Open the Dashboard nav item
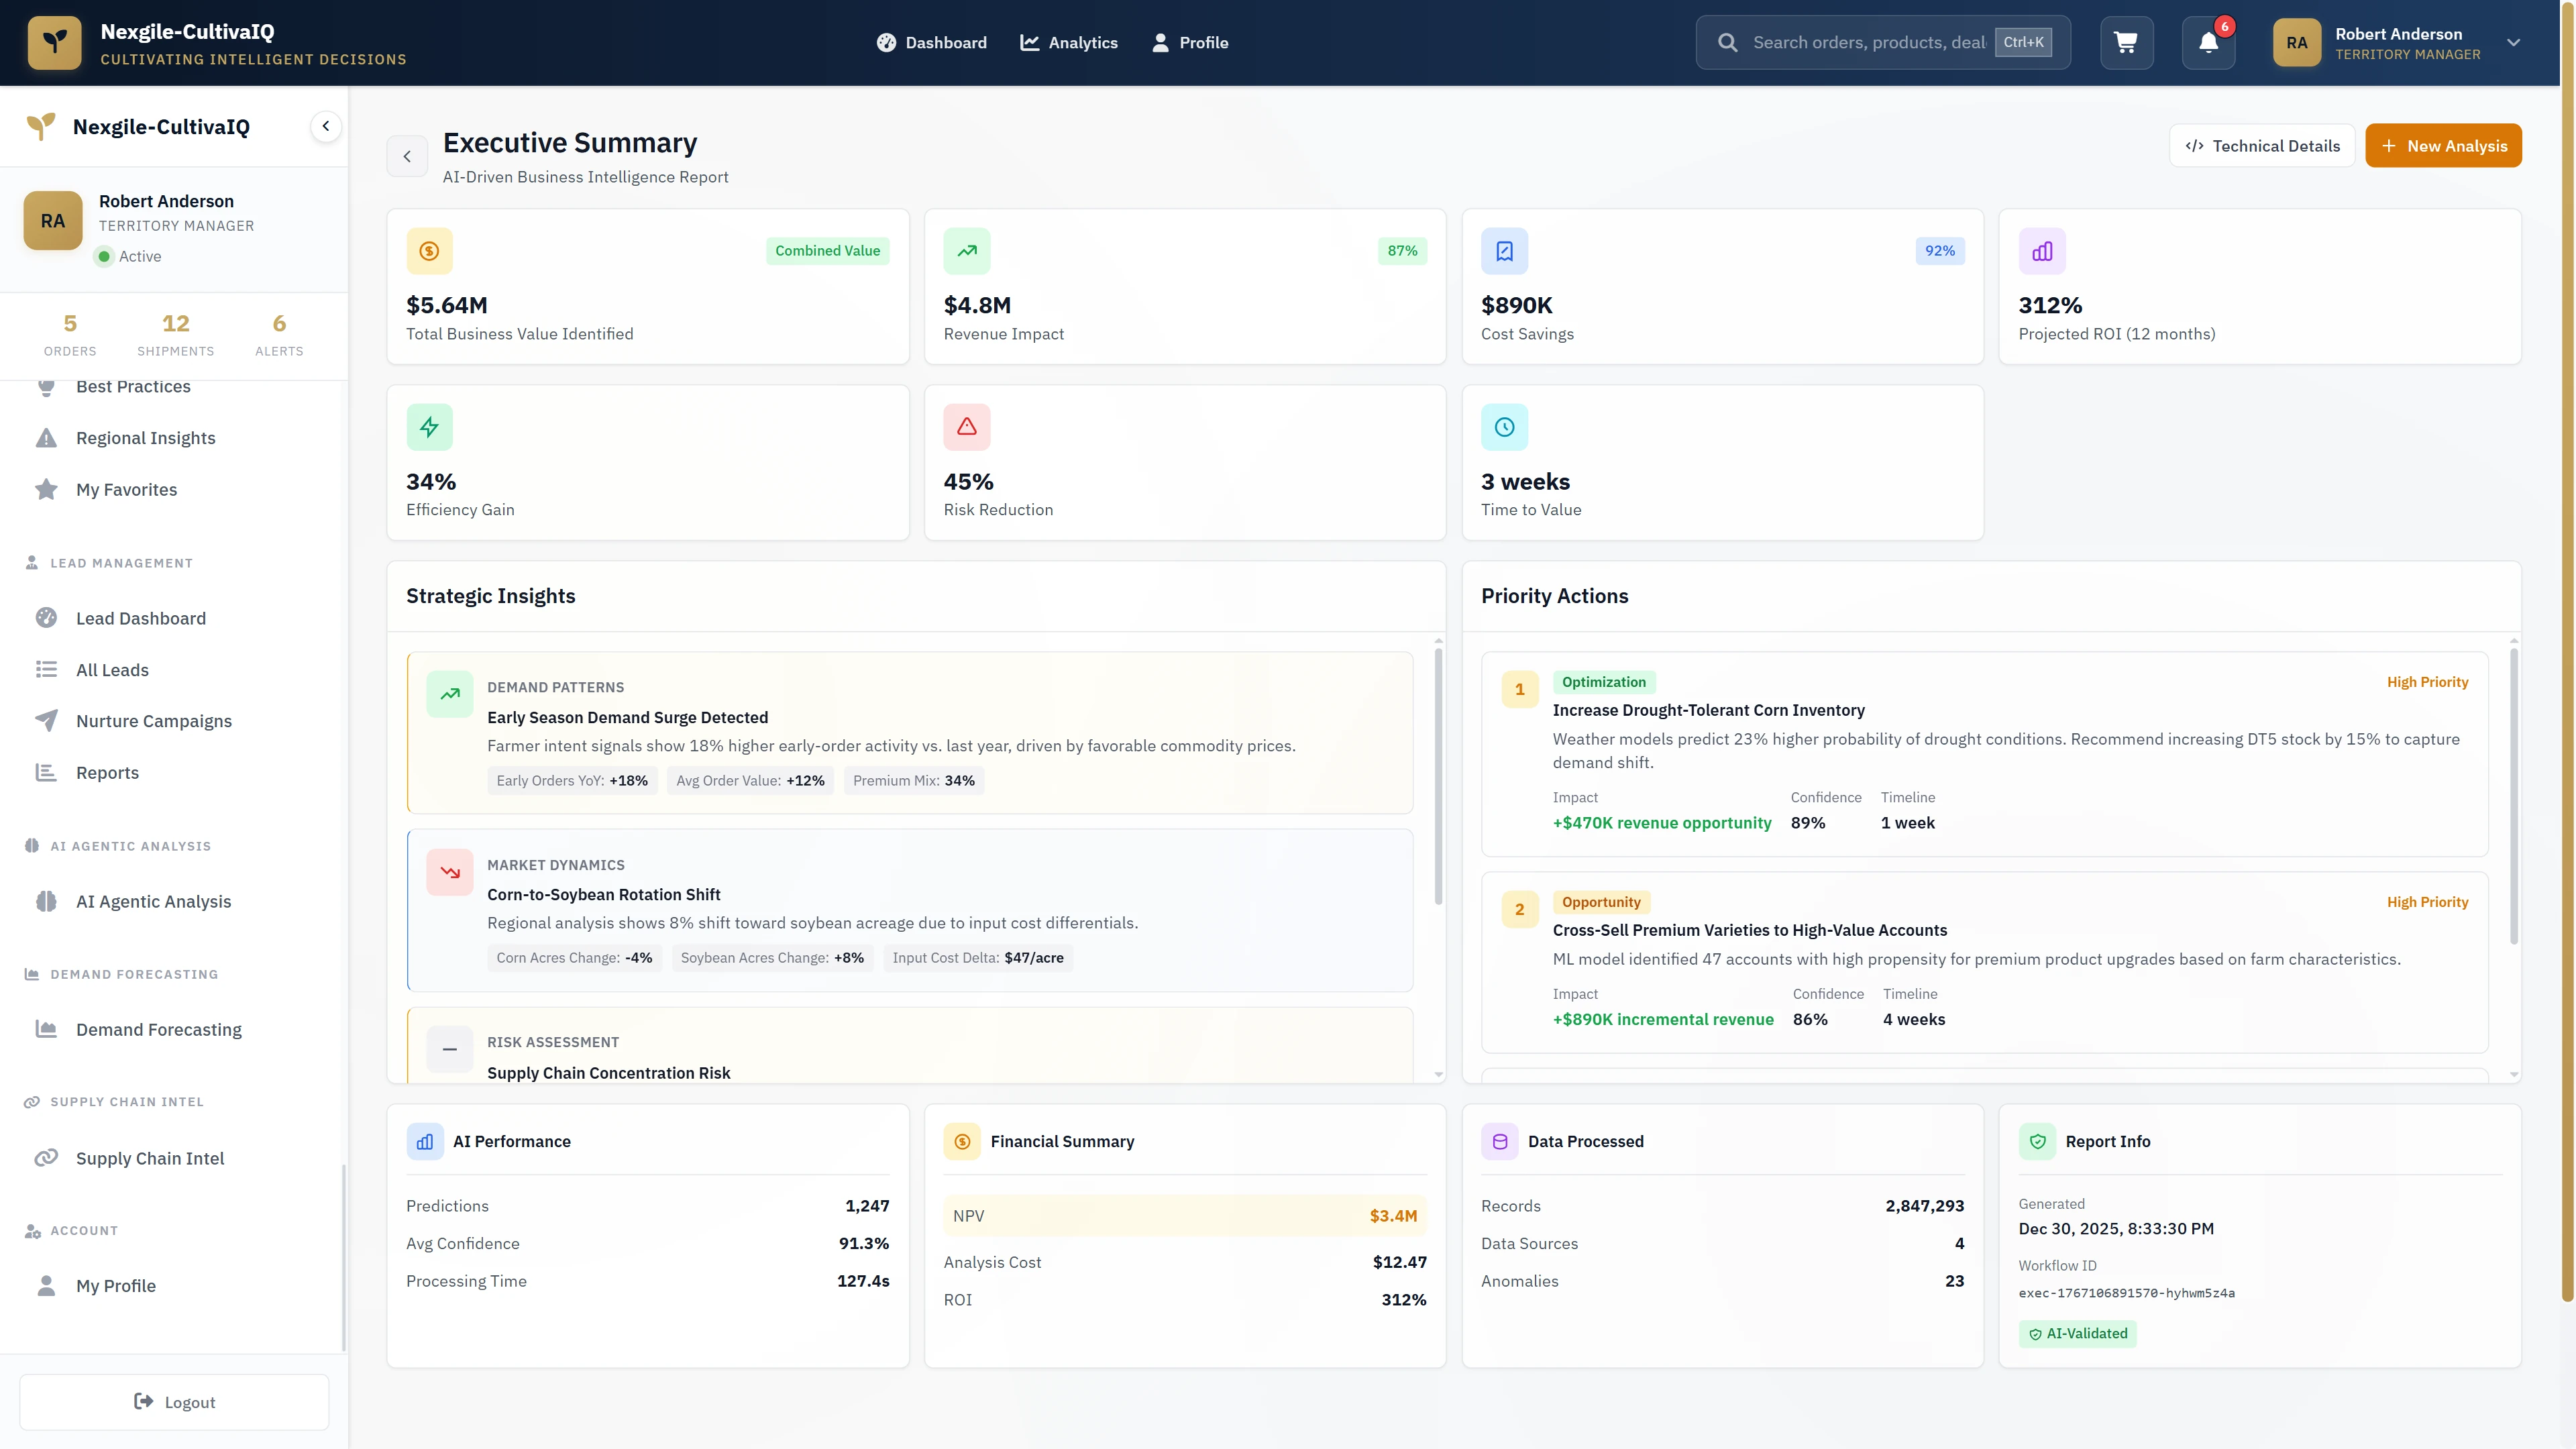 click(x=931, y=42)
